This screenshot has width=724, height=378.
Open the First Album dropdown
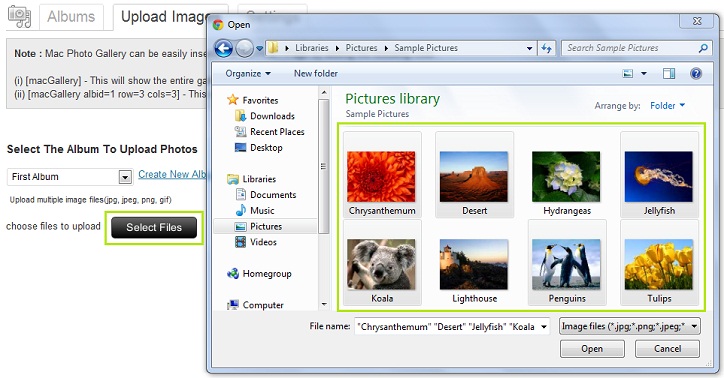click(x=70, y=177)
